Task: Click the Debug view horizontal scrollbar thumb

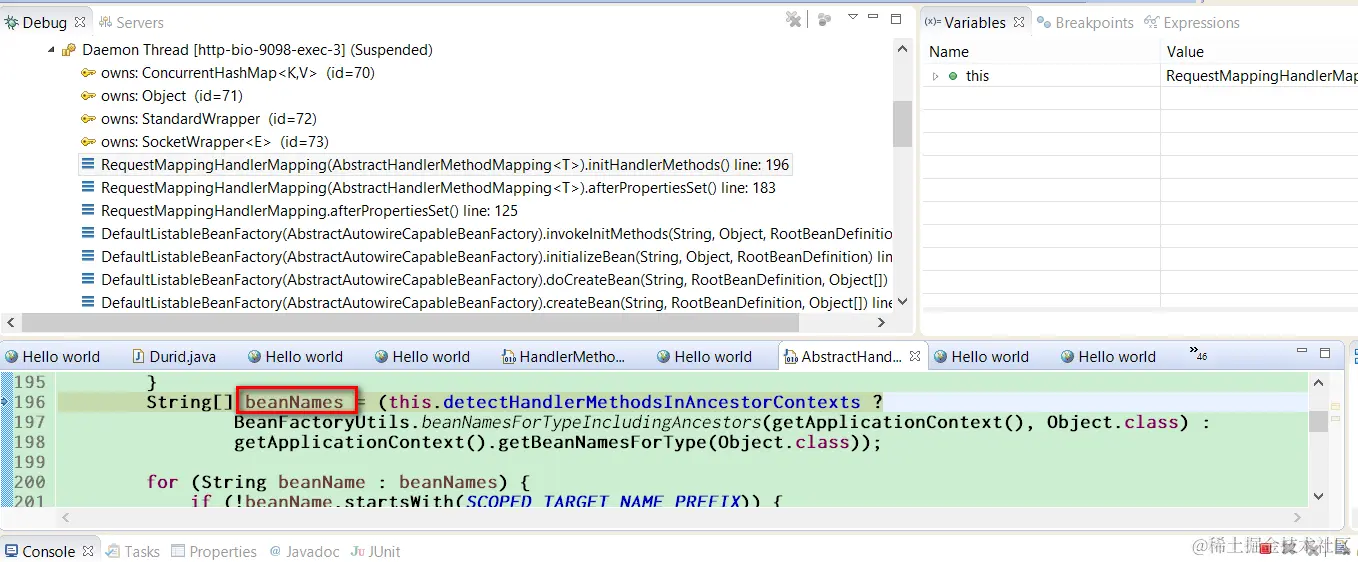Action: (410, 323)
